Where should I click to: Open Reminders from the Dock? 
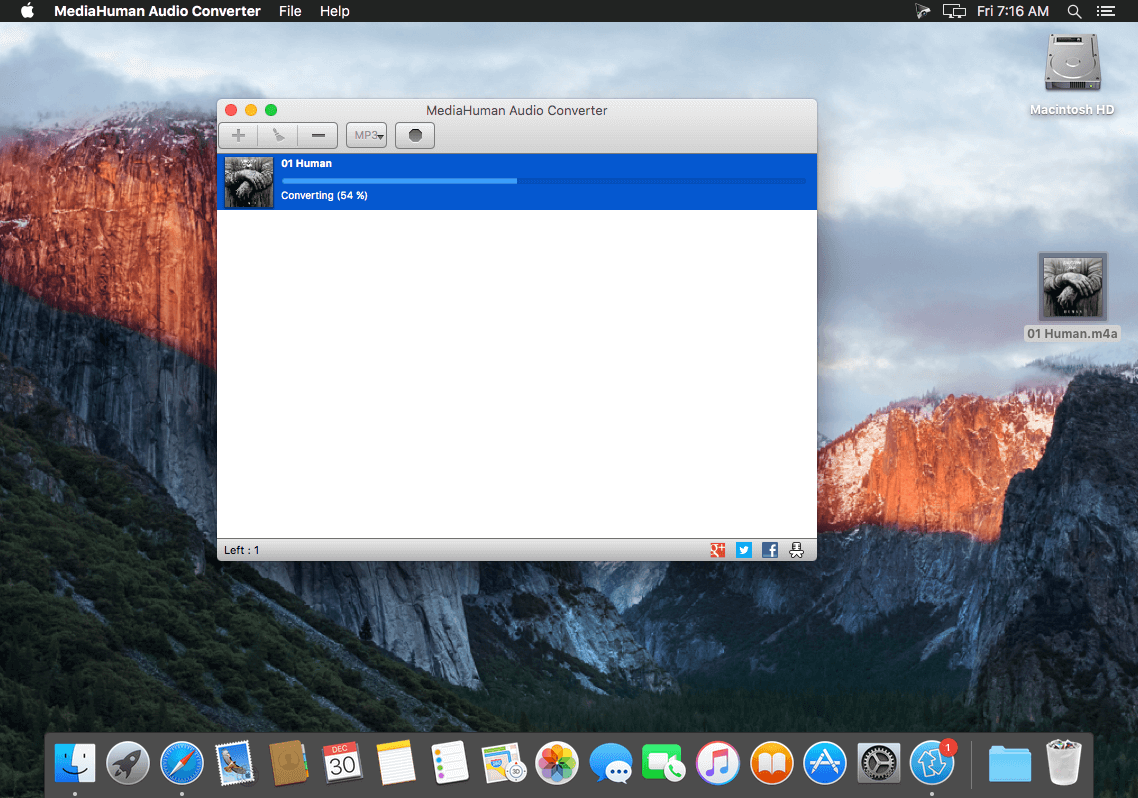[449, 763]
